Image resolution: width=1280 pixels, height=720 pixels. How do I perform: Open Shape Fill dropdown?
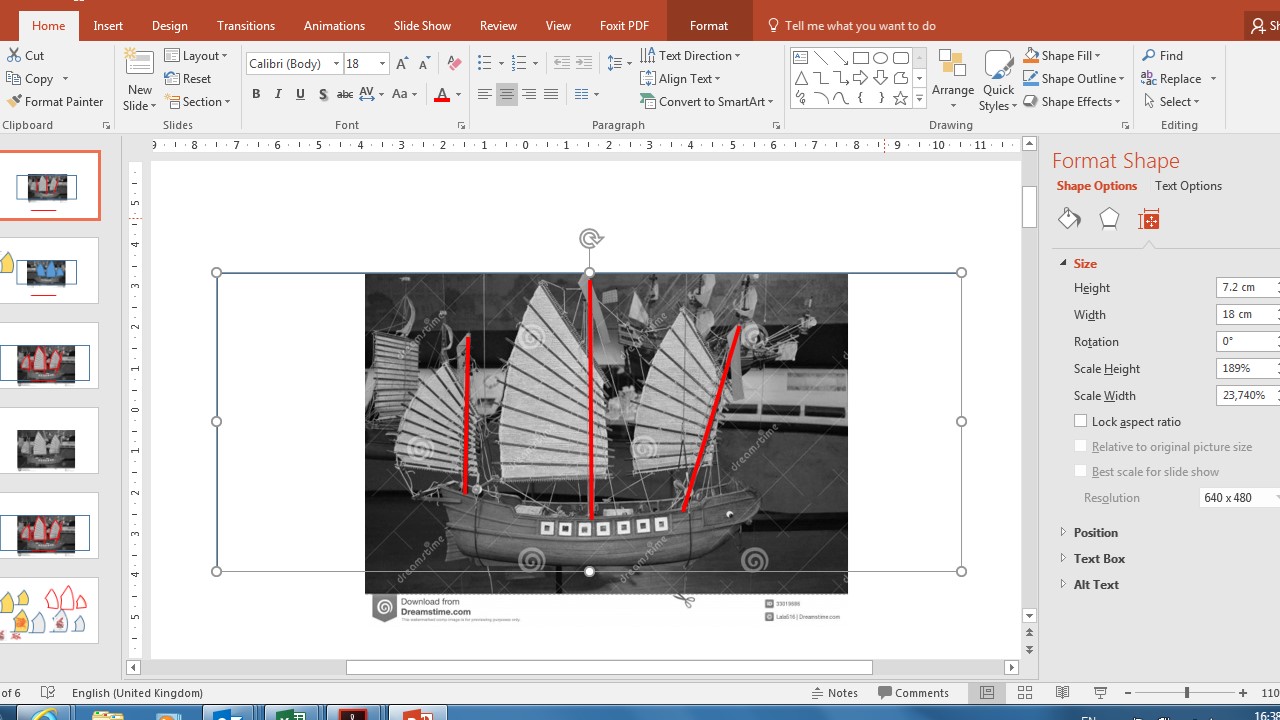[x=1061, y=56]
